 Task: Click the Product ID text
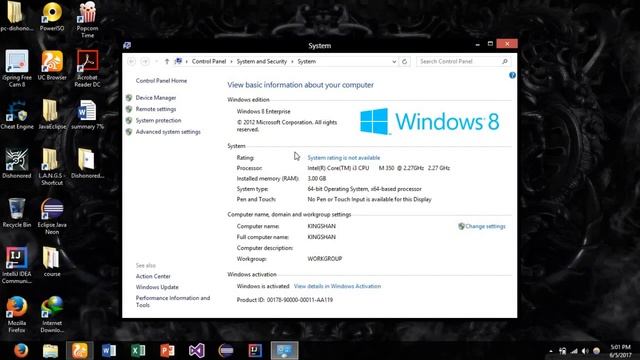pyautogui.click(x=285, y=300)
